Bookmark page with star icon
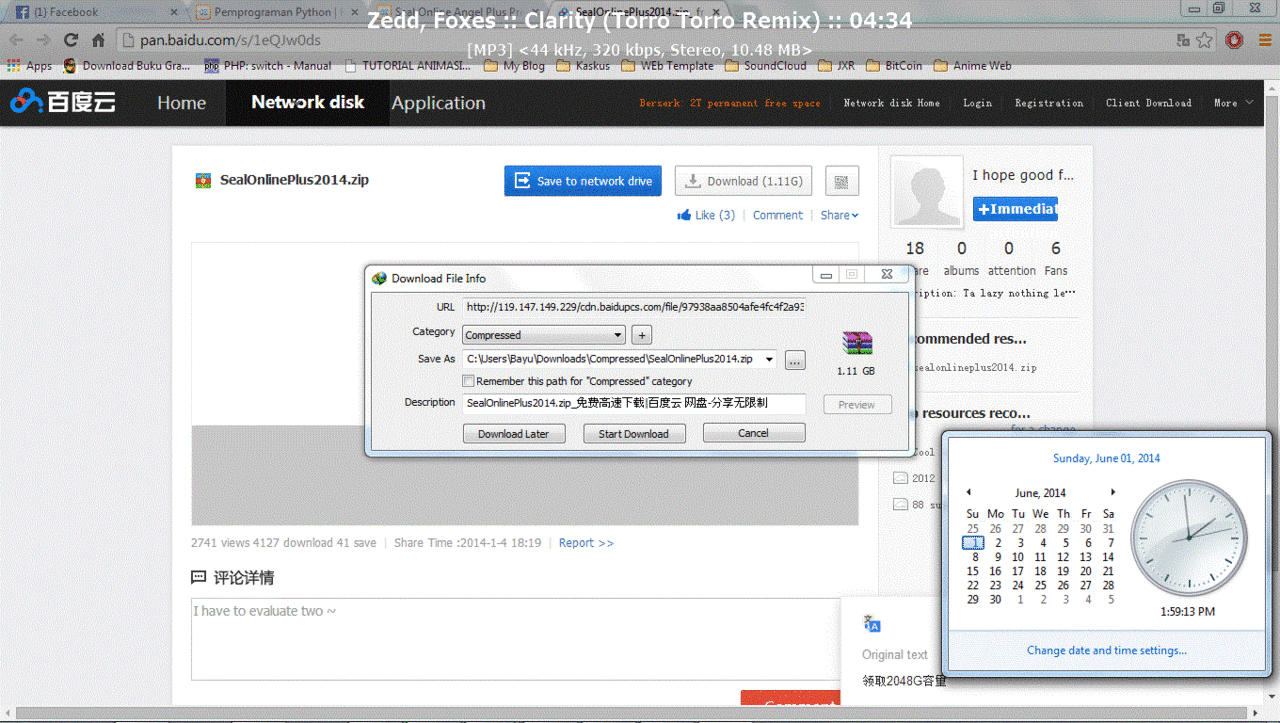 (1205, 41)
